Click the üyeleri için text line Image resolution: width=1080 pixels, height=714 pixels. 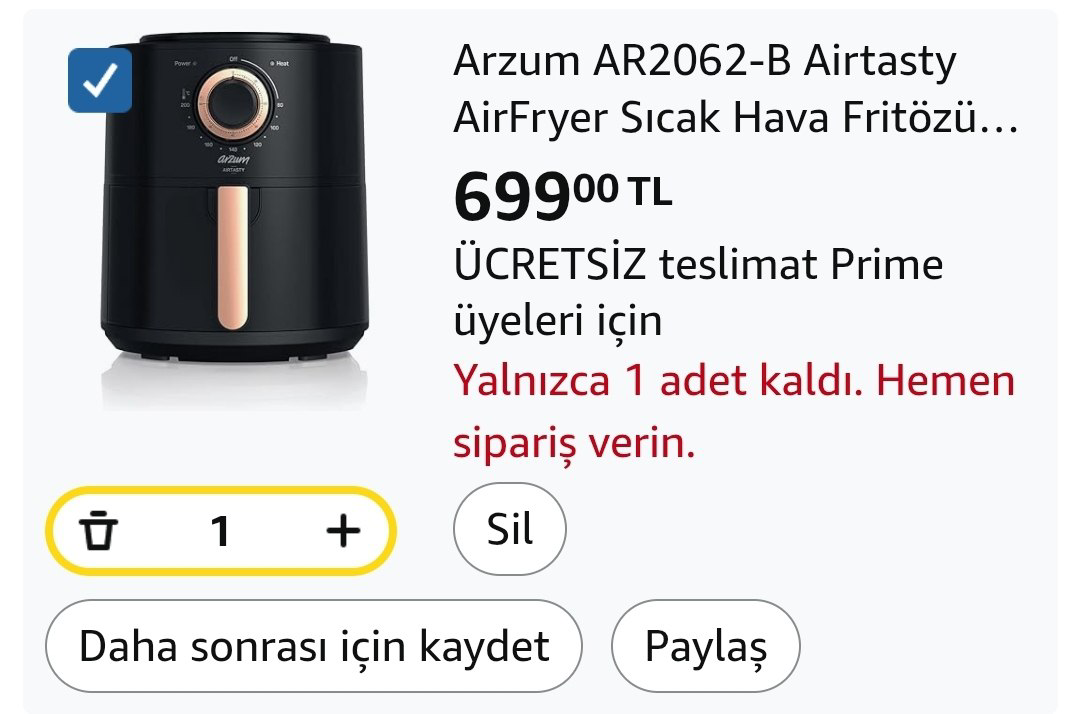[x=557, y=321]
